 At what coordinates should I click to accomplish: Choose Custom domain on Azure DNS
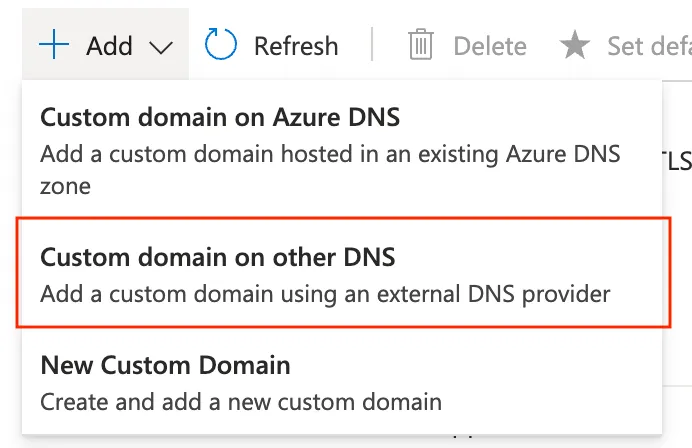point(342,150)
